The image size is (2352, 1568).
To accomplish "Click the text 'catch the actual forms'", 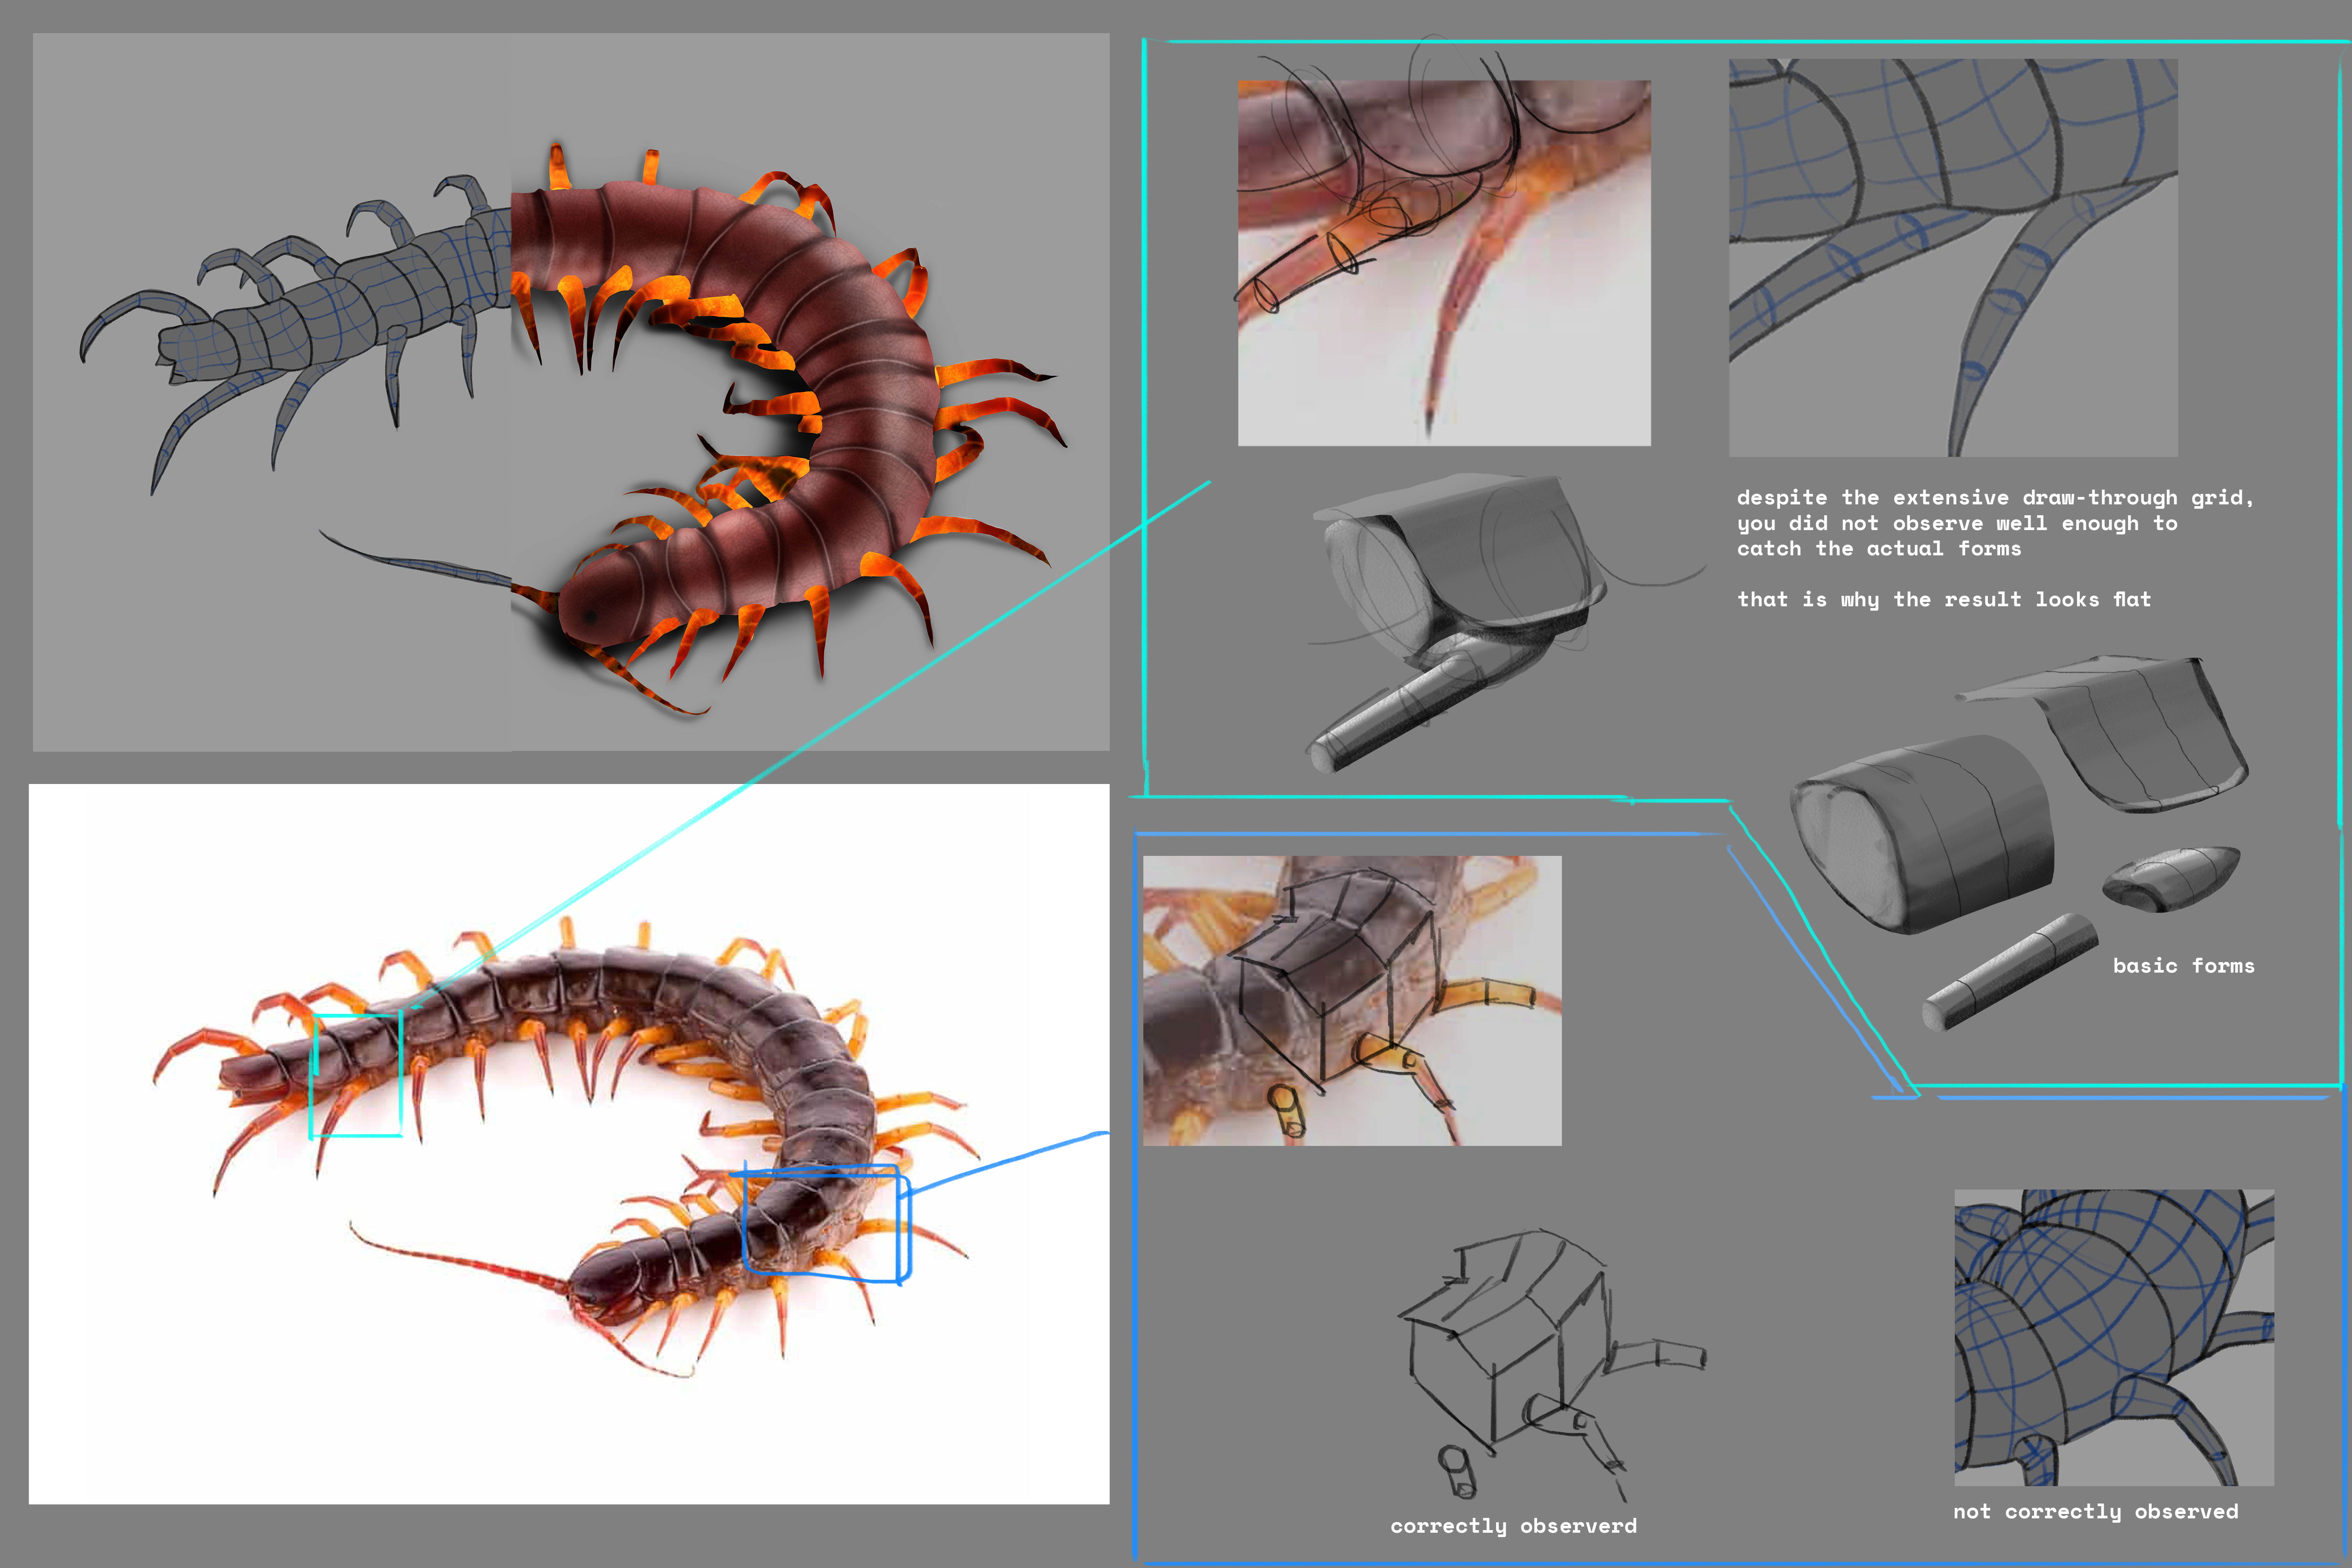I will [x=1878, y=548].
